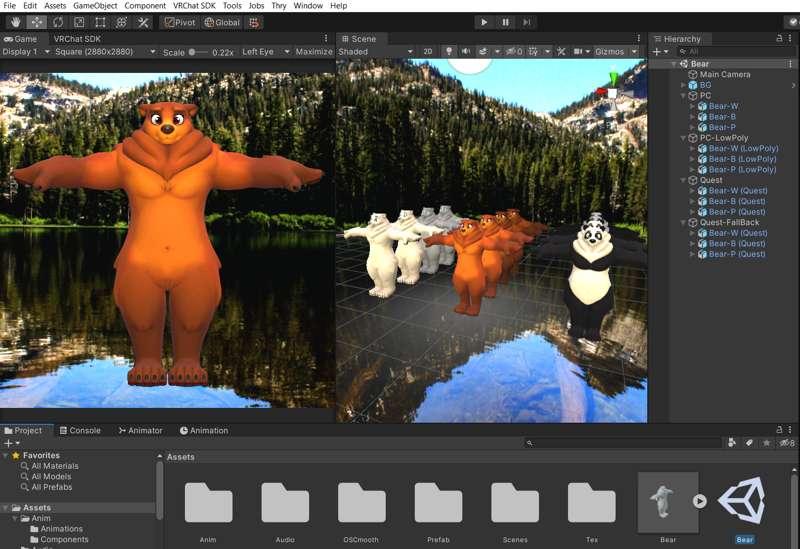Screen dimensions: 800x549
Task: Select Bear-W (LowPoly) in Hierarchy
Action: click(743, 148)
